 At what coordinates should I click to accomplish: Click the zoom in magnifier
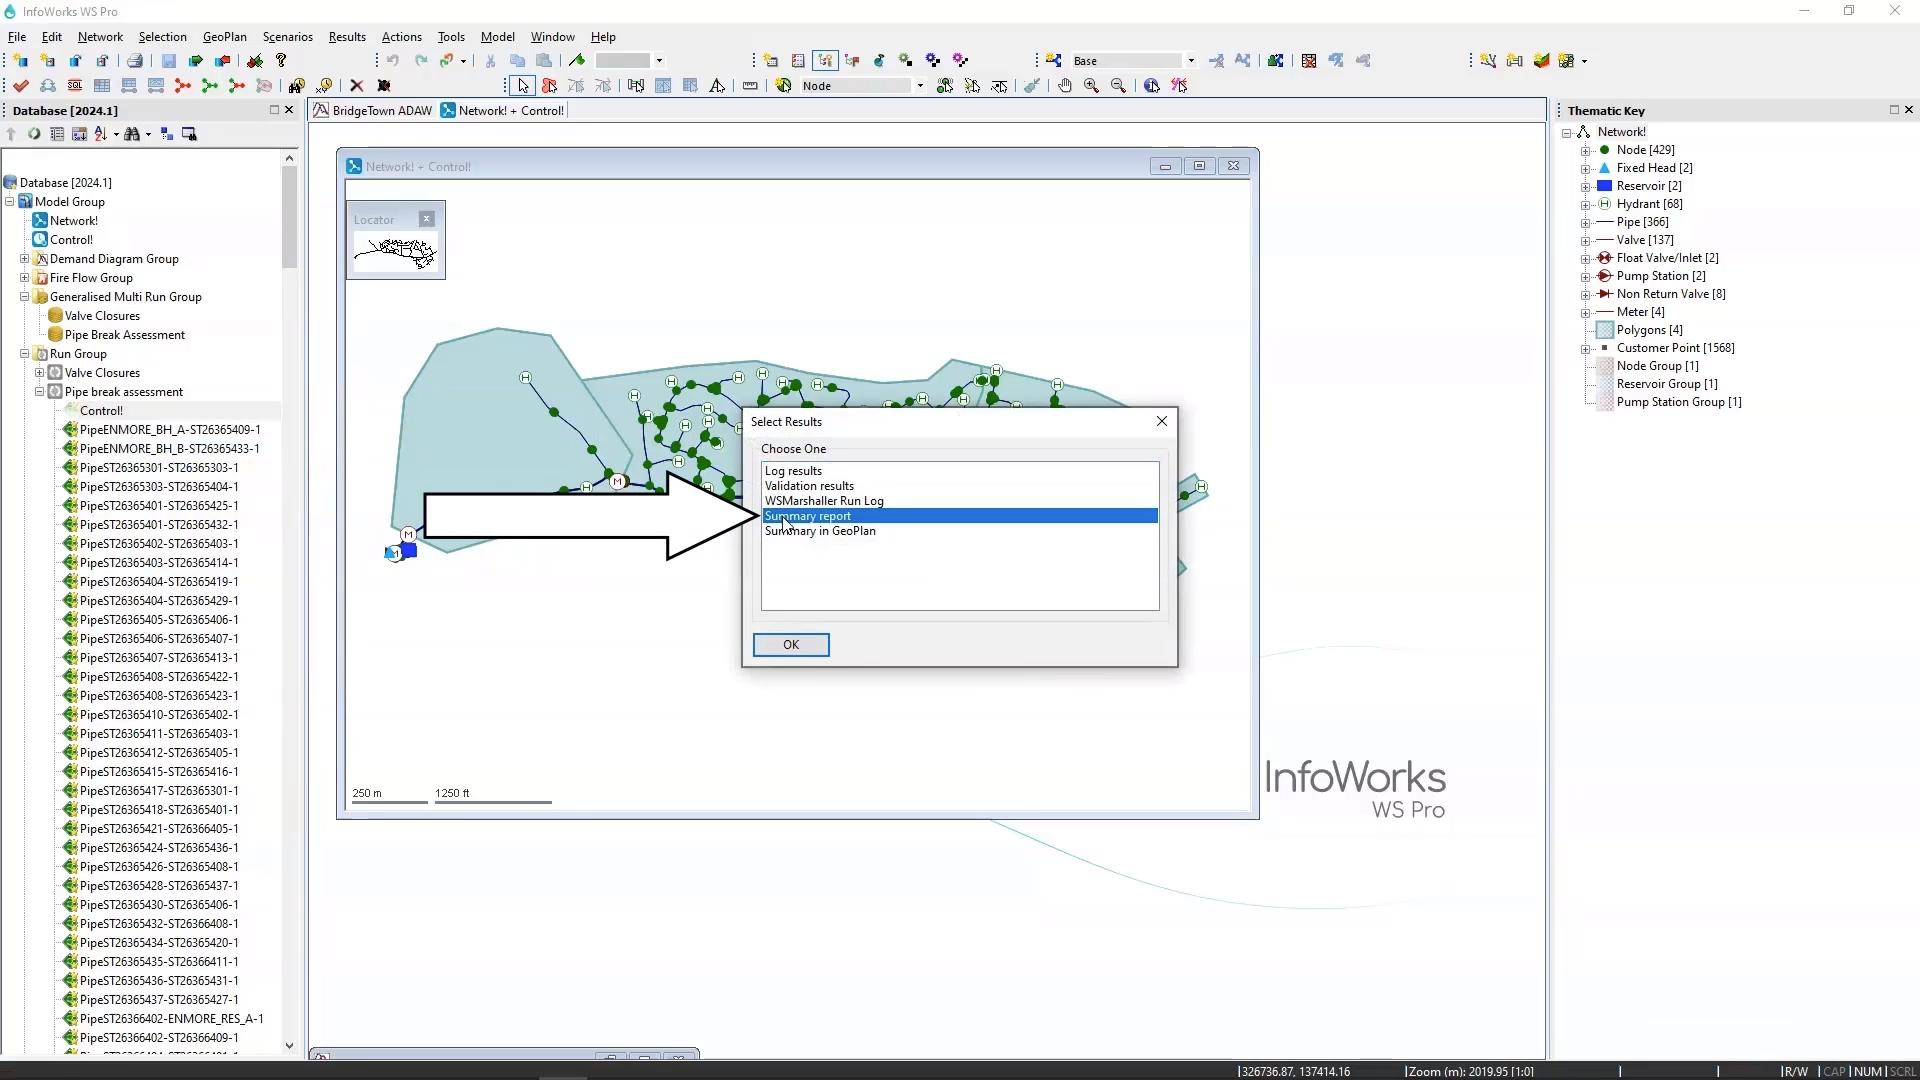1092,86
